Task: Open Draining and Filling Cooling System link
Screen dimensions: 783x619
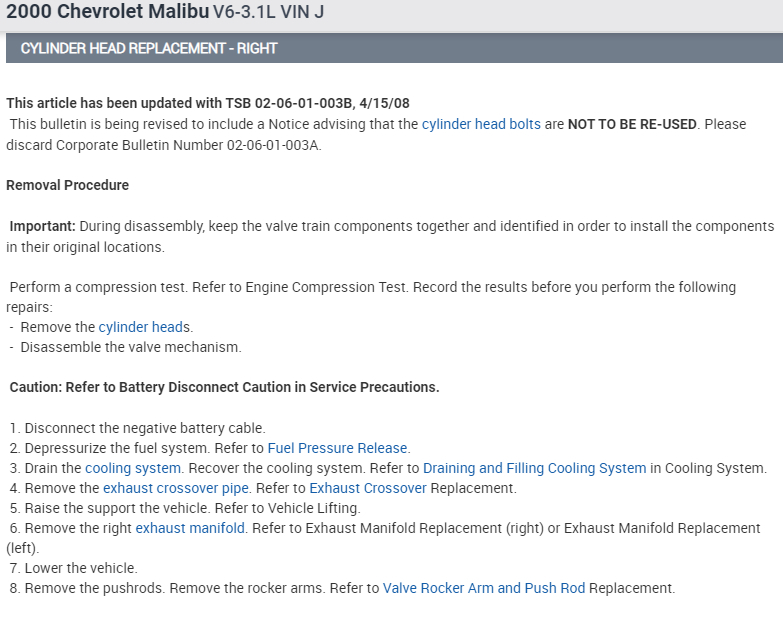Action: (534, 468)
